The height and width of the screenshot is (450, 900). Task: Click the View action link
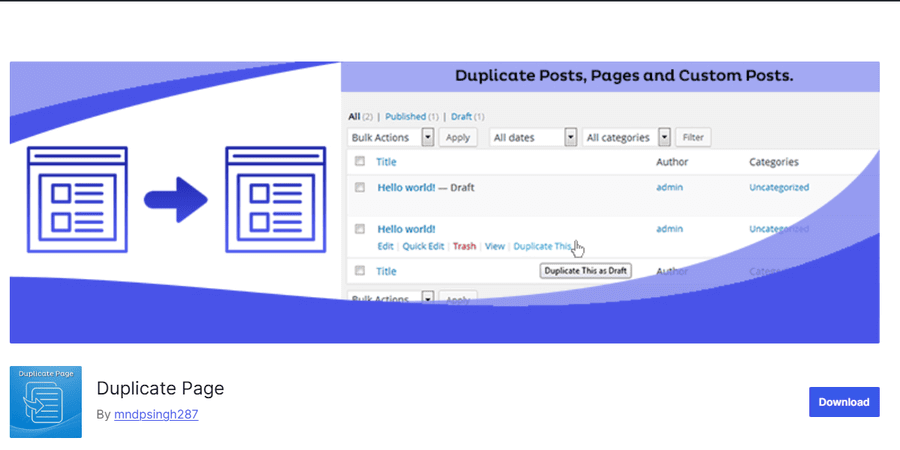495,246
